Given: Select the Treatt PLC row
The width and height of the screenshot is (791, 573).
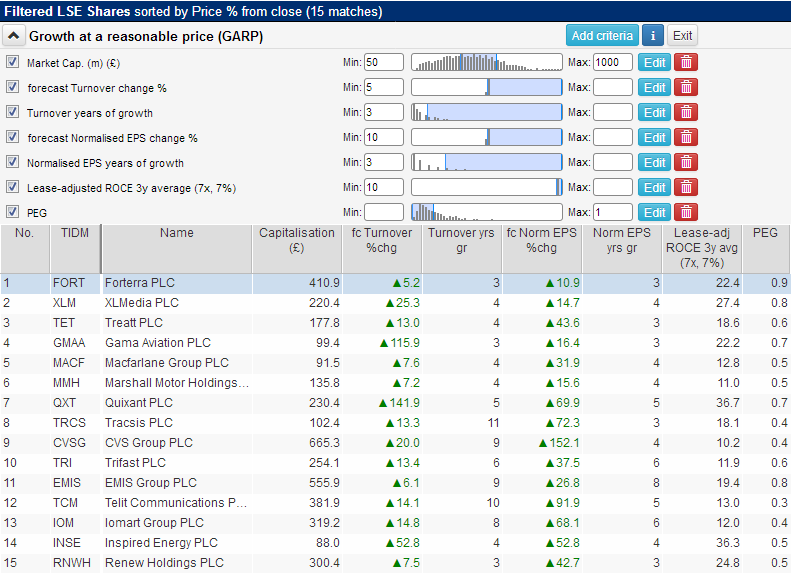Looking at the screenshot, I should pos(396,323).
